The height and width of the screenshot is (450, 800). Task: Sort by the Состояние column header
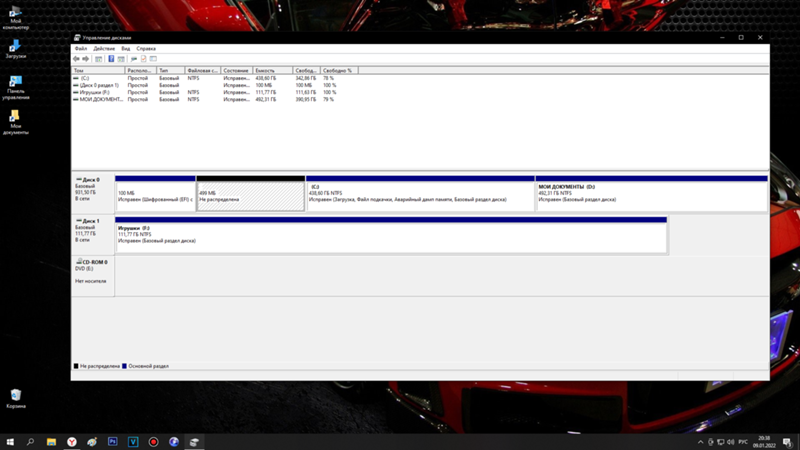(x=236, y=70)
